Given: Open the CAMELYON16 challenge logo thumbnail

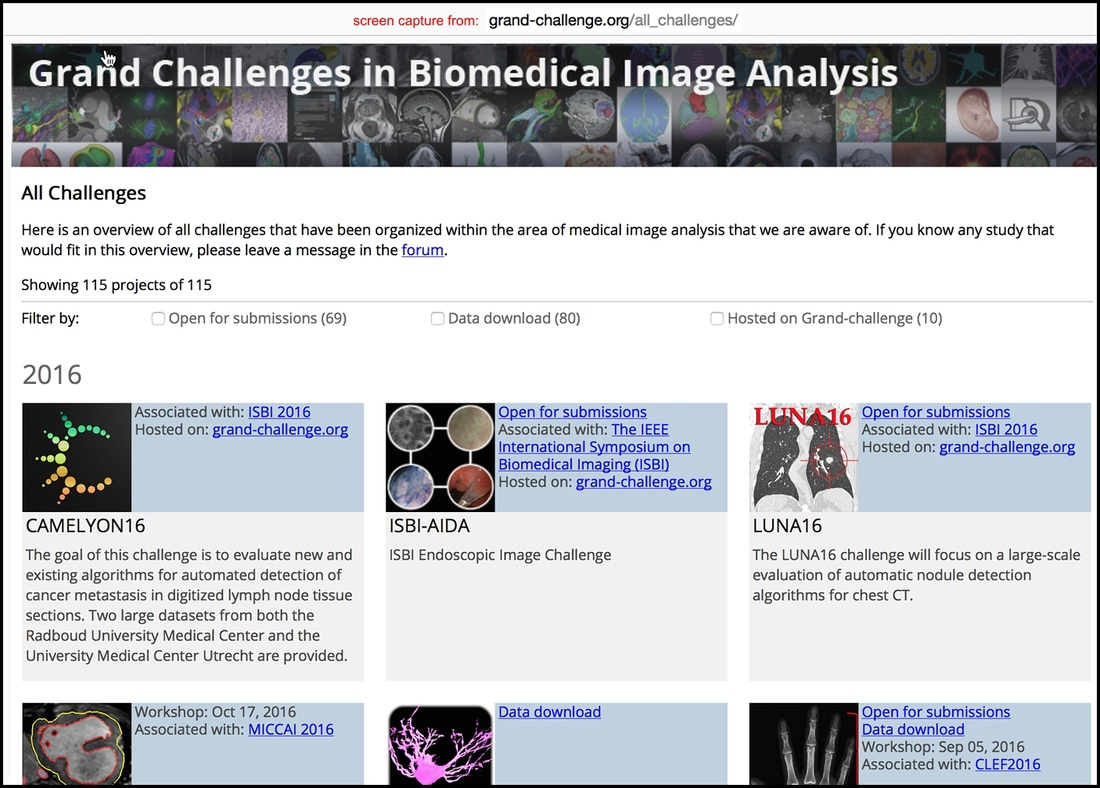Looking at the screenshot, I should pyautogui.click(x=76, y=458).
